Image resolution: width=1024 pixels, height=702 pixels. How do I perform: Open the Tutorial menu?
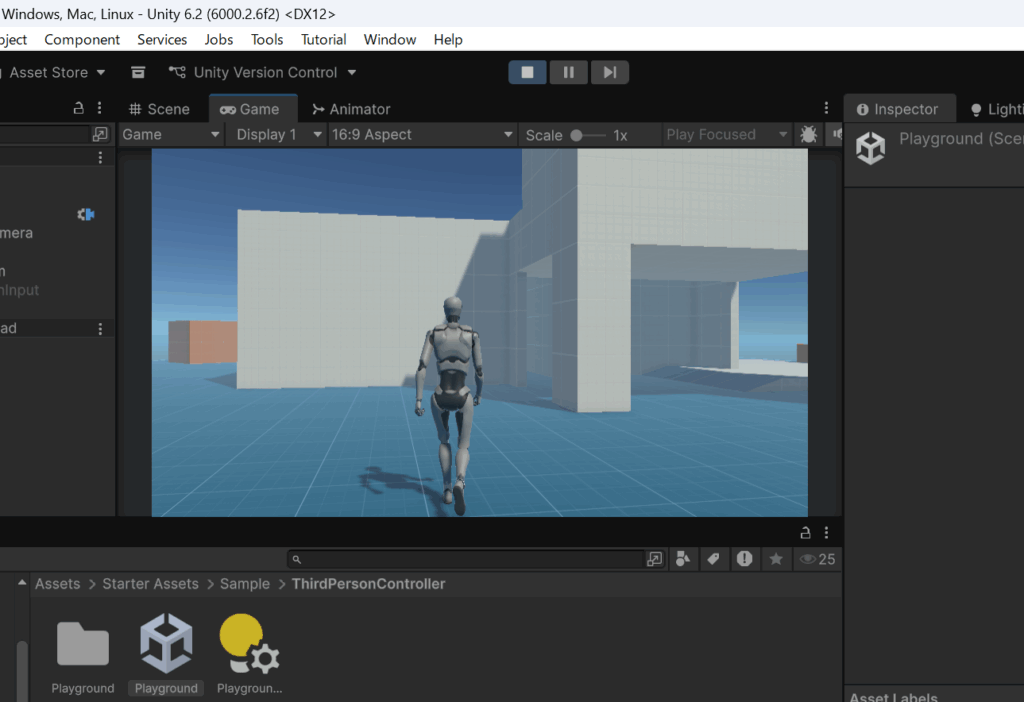324,40
